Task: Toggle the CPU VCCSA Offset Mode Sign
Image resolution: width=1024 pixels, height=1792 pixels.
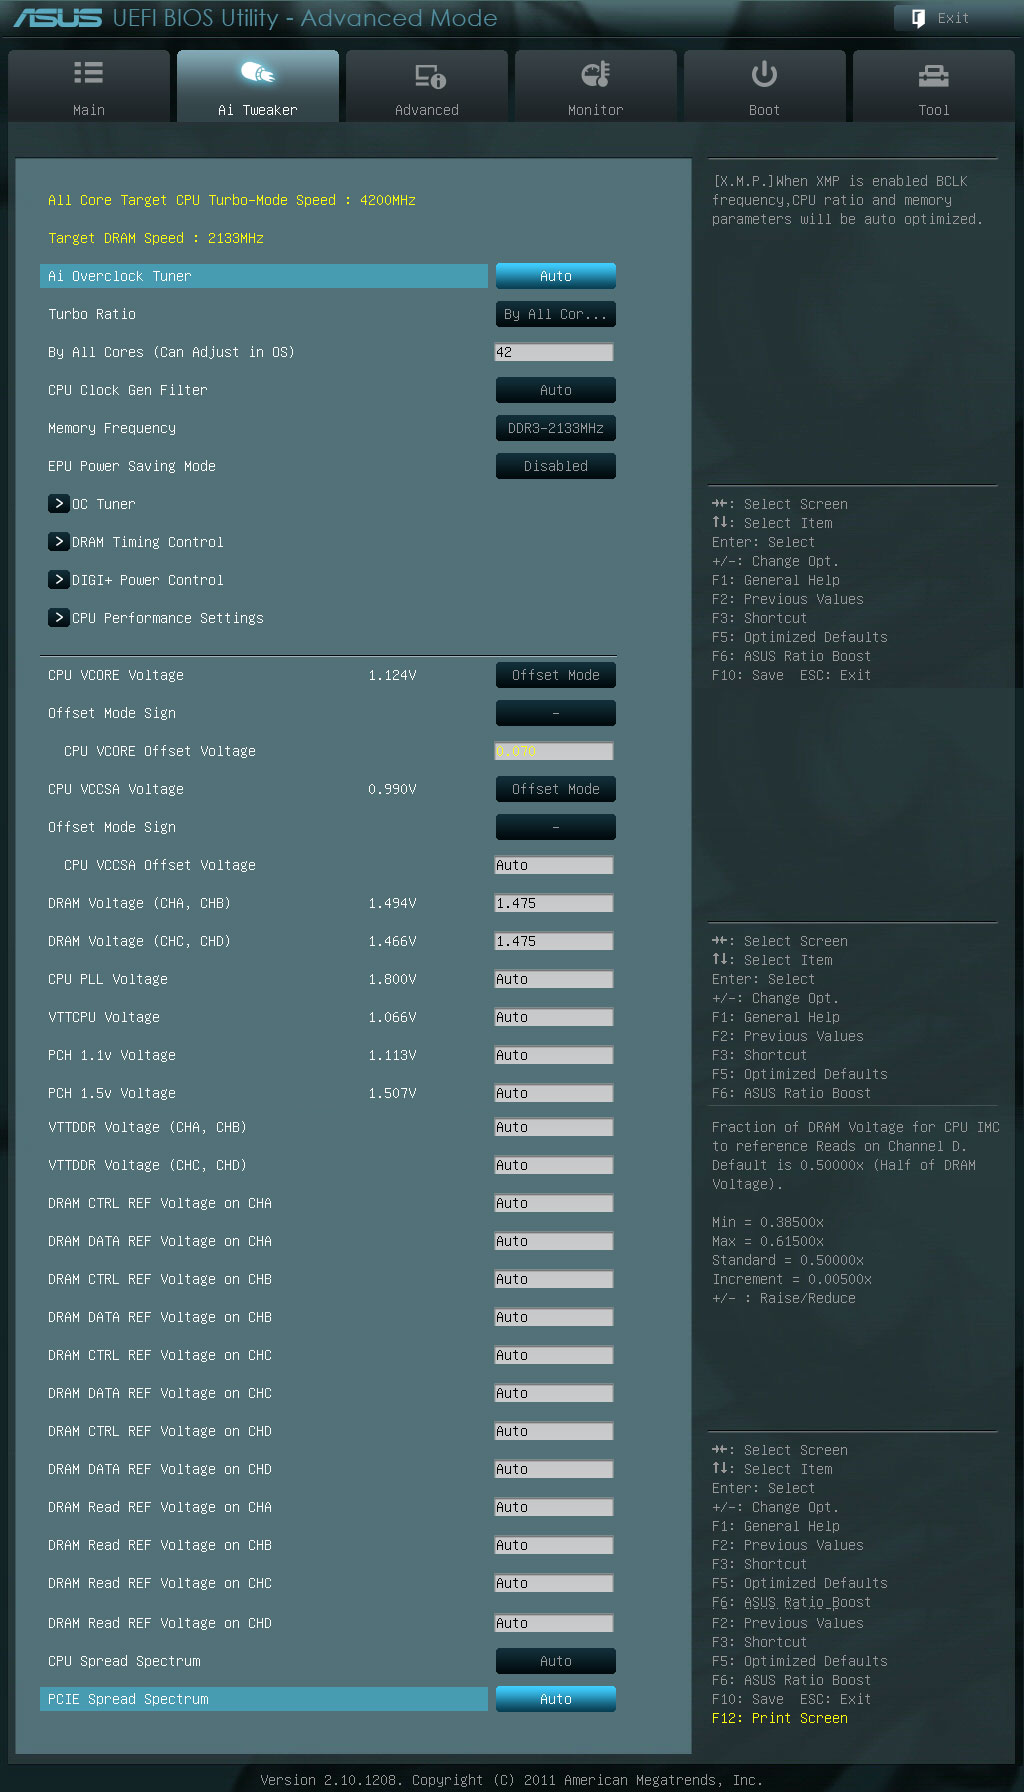Action: tap(555, 827)
